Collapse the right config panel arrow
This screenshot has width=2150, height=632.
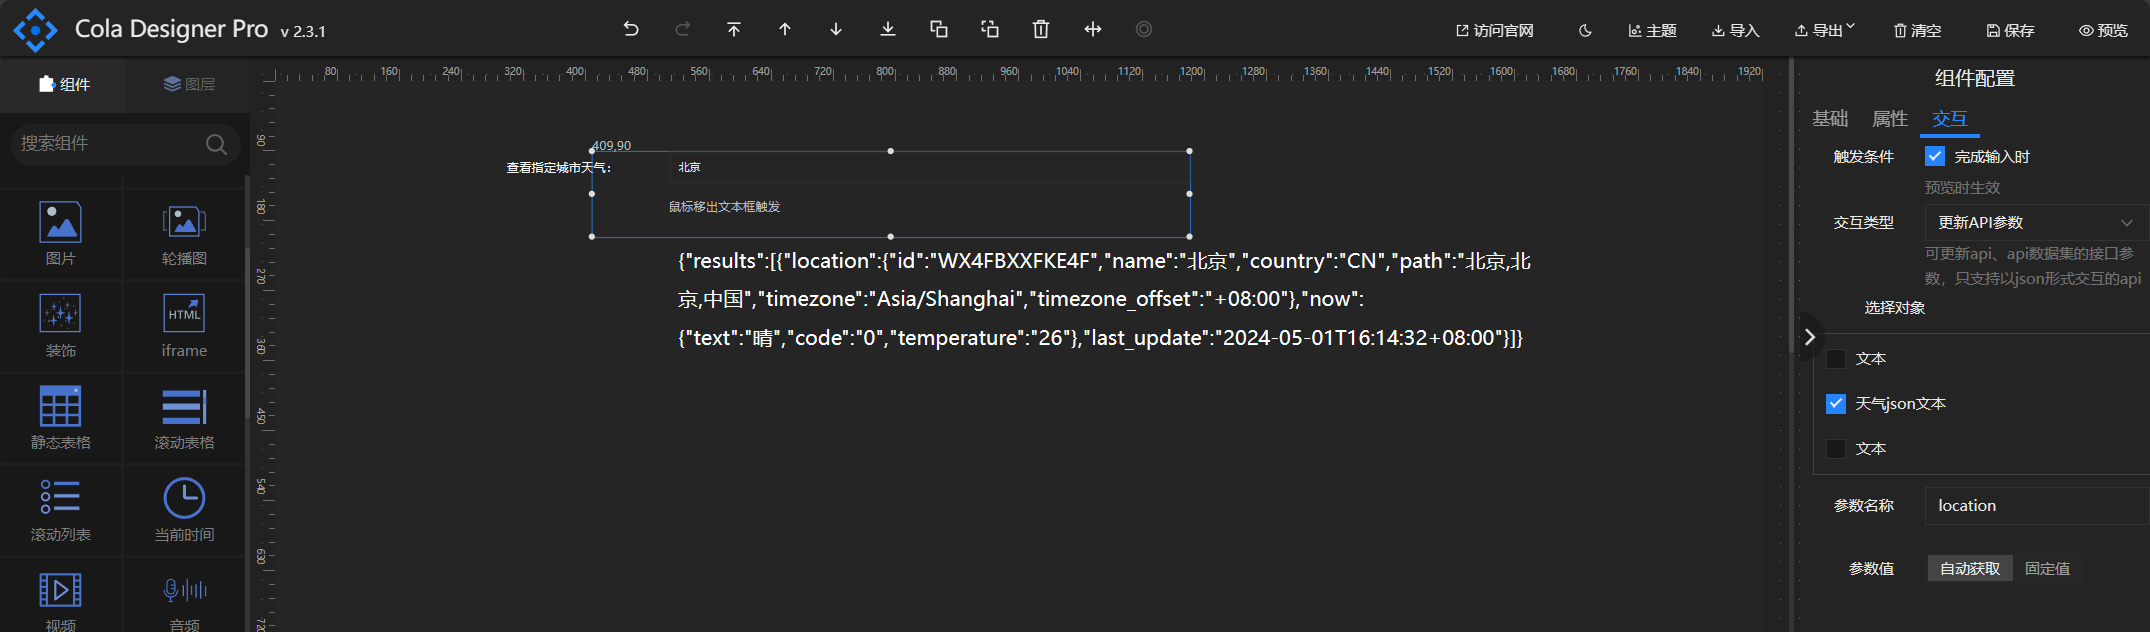click(x=1809, y=337)
